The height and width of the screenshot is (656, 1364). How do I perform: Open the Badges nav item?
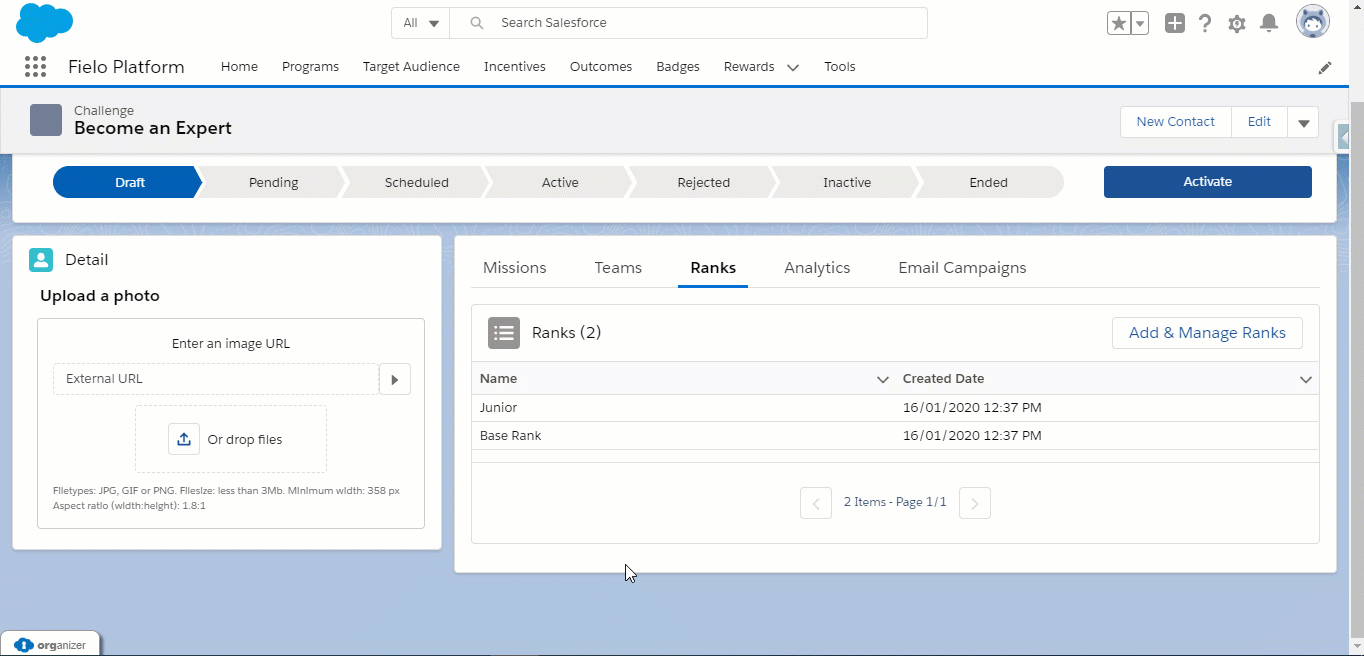678,67
